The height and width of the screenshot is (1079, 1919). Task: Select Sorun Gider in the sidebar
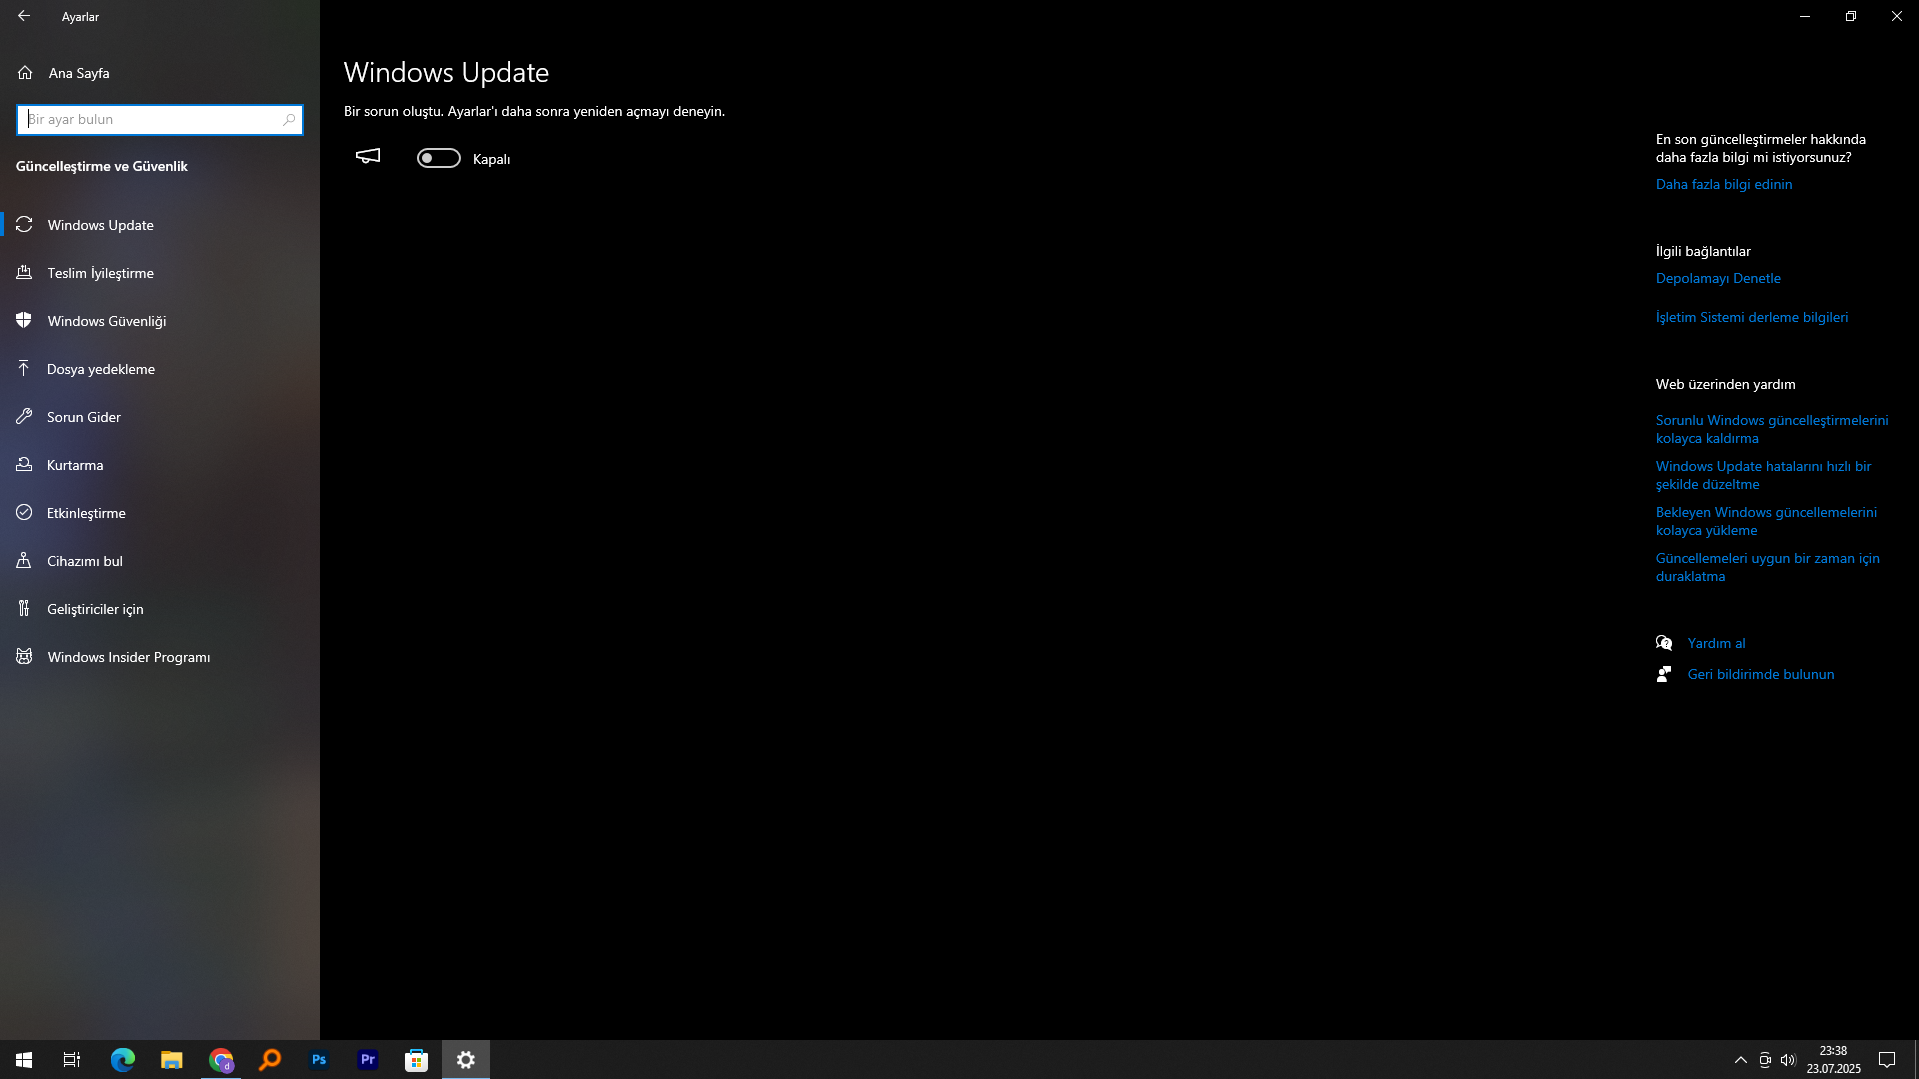[x=160, y=417]
